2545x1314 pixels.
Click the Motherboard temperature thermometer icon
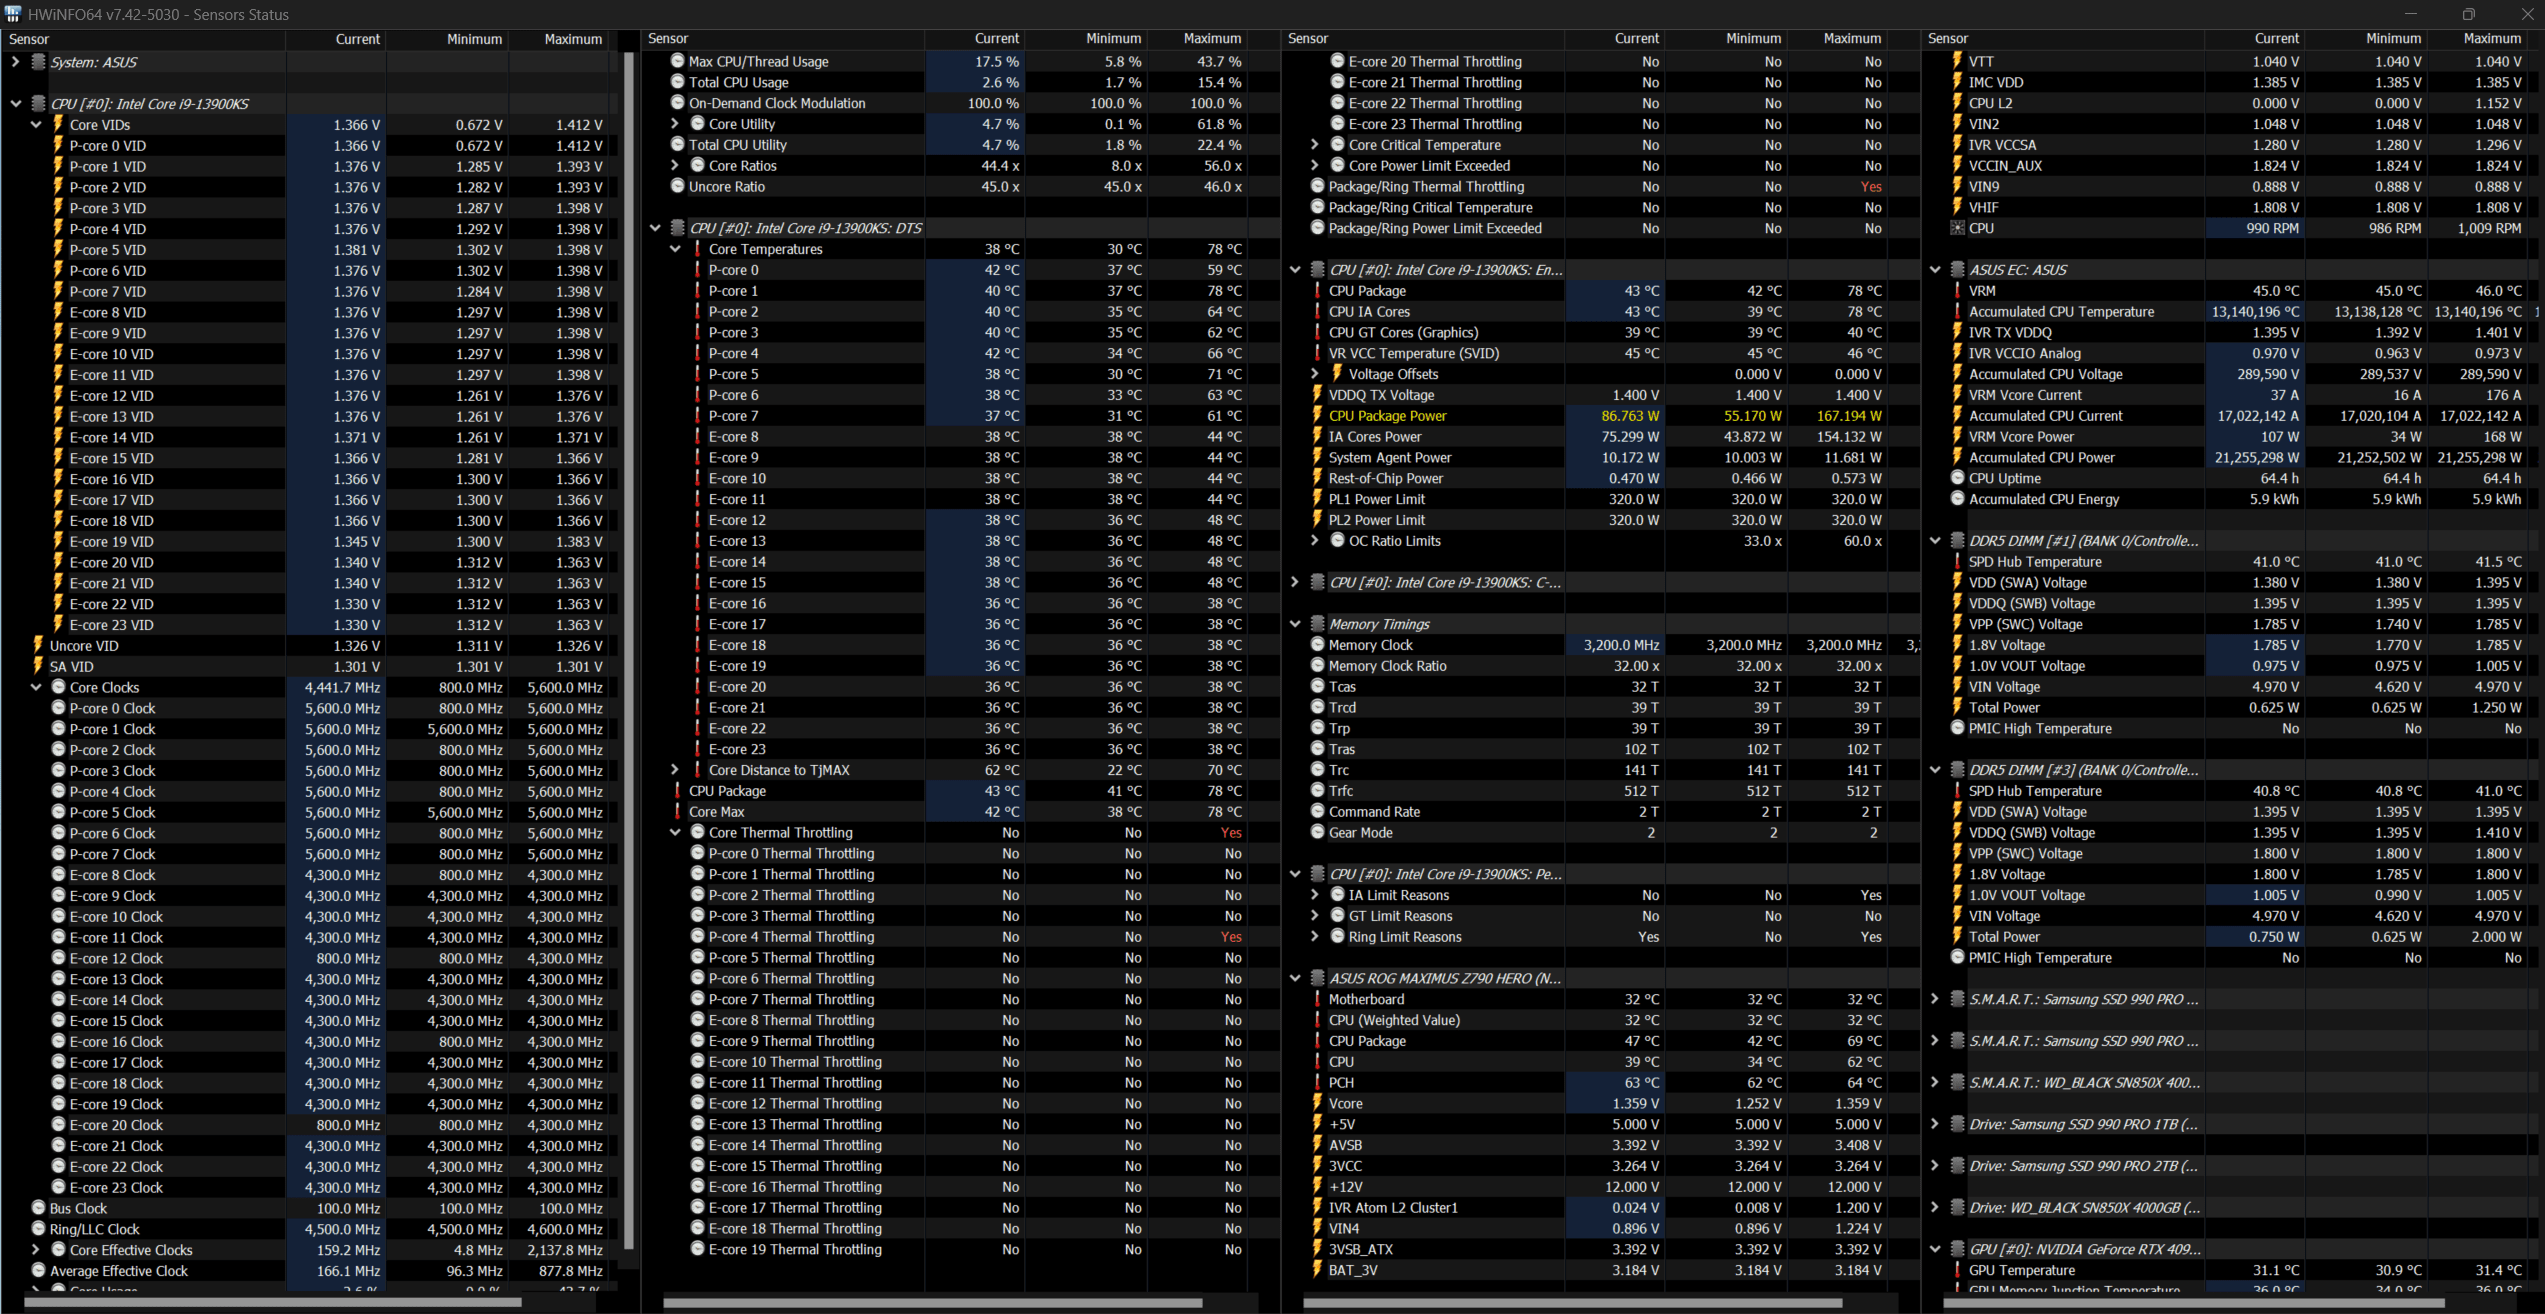coord(1317,999)
